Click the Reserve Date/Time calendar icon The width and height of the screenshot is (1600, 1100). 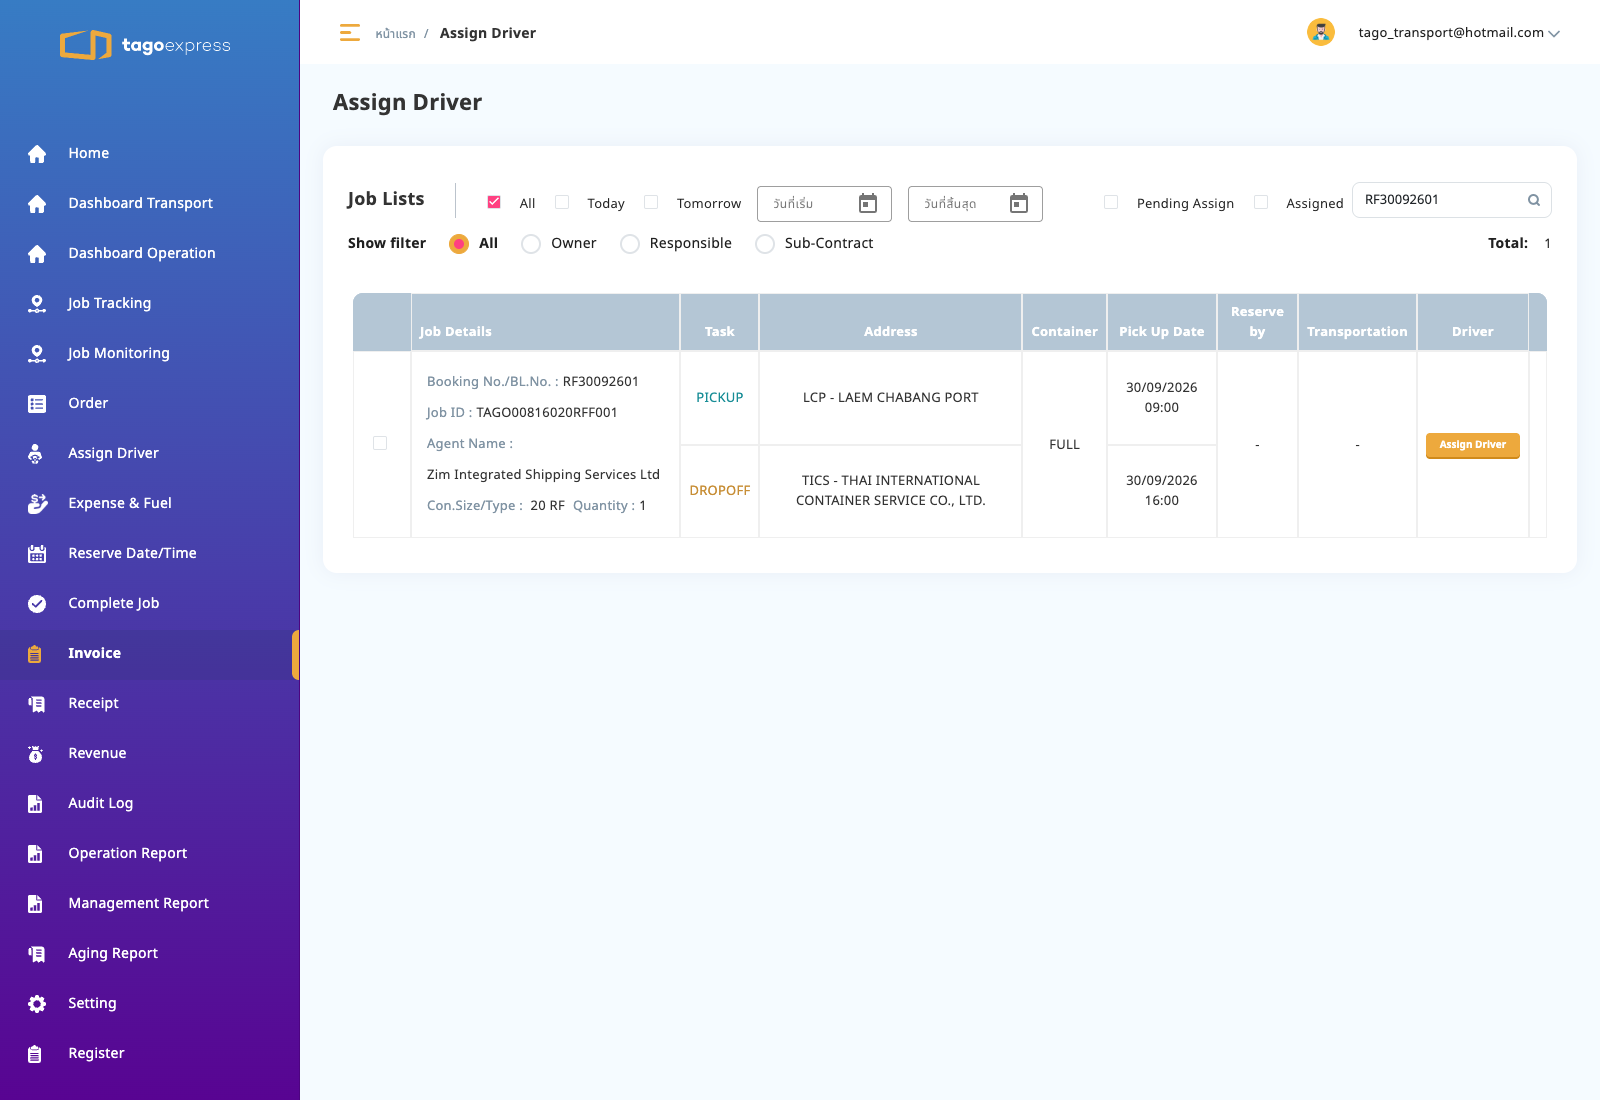(x=37, y=553)
